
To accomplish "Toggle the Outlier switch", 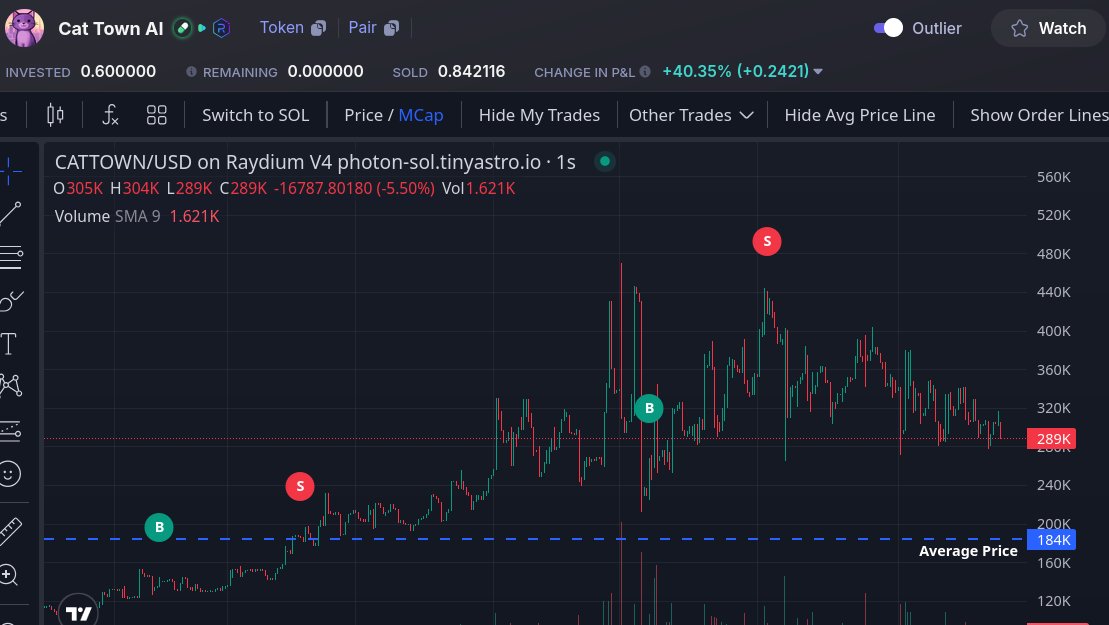I will pyautogui.click(x=888, y=28).
